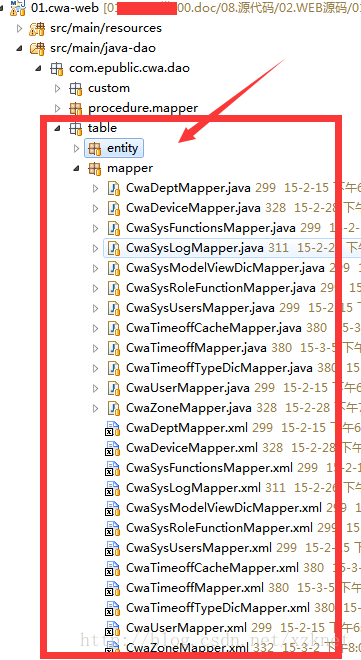Viewport: 361px width, 660px height.
Task: Select the CwaDeptMapper.xml file name
Action: (187, 428)
